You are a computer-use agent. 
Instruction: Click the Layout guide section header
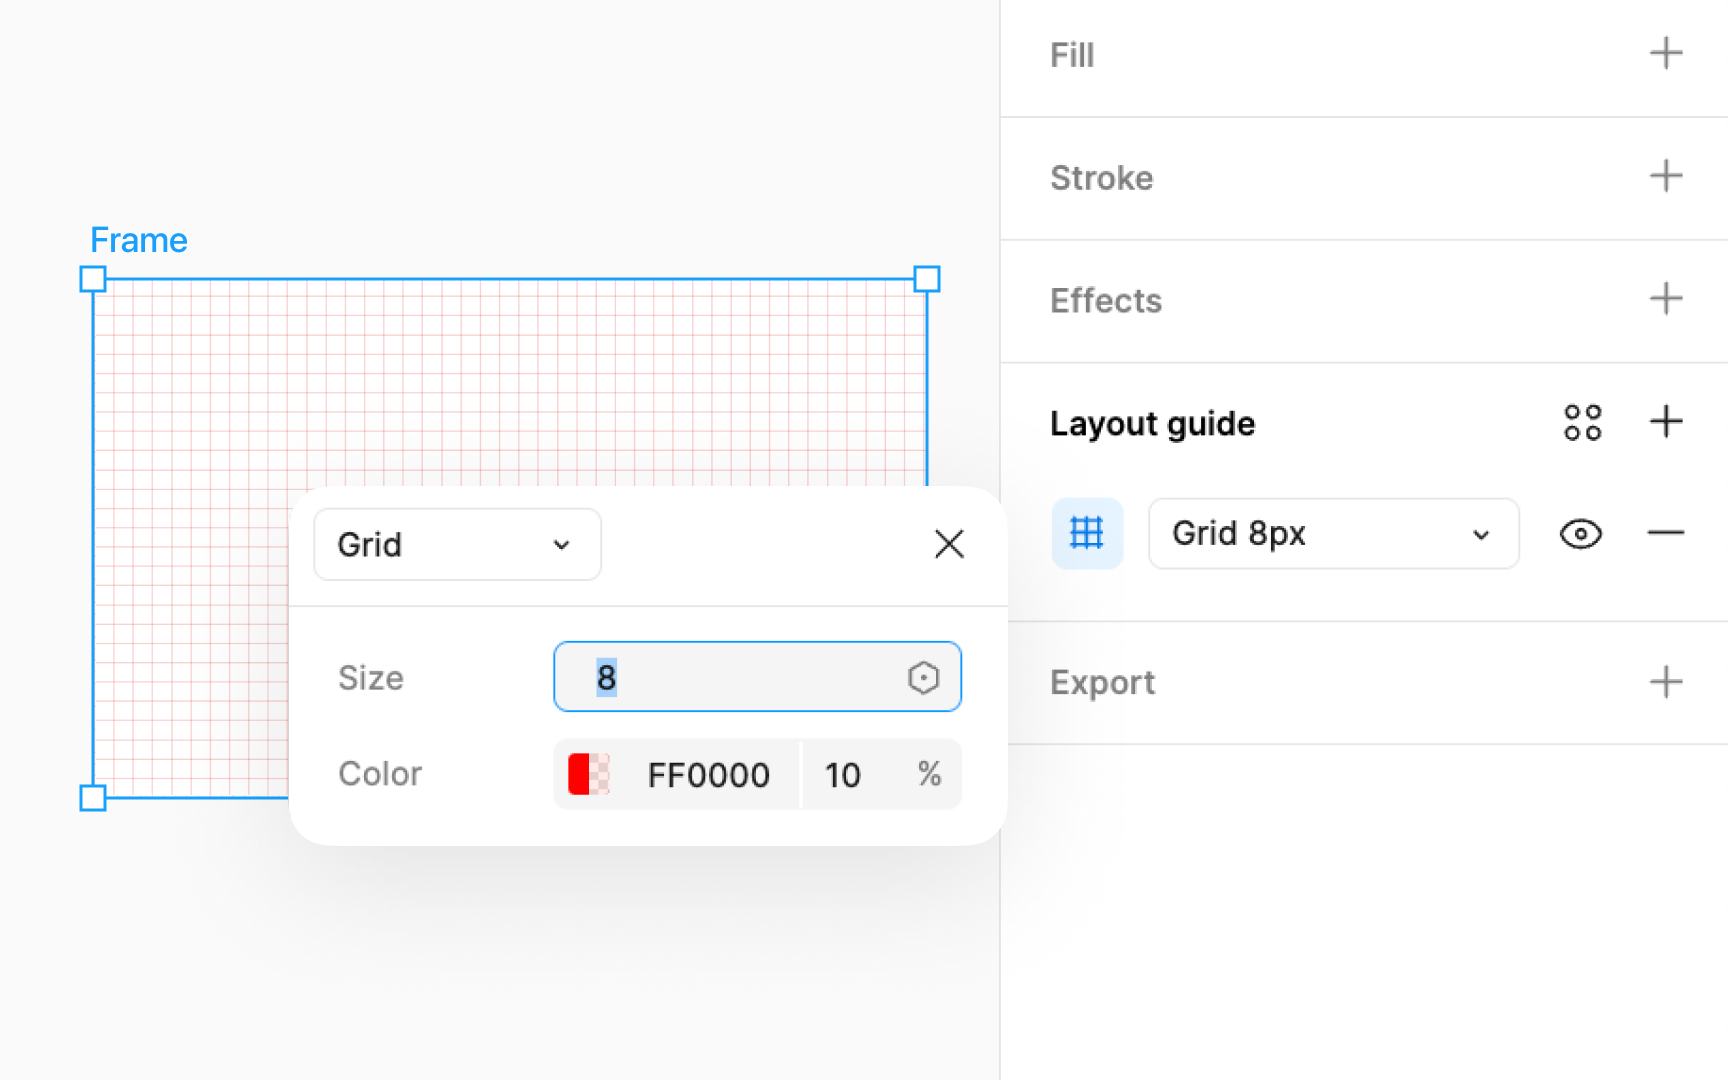click(1152, 423)
